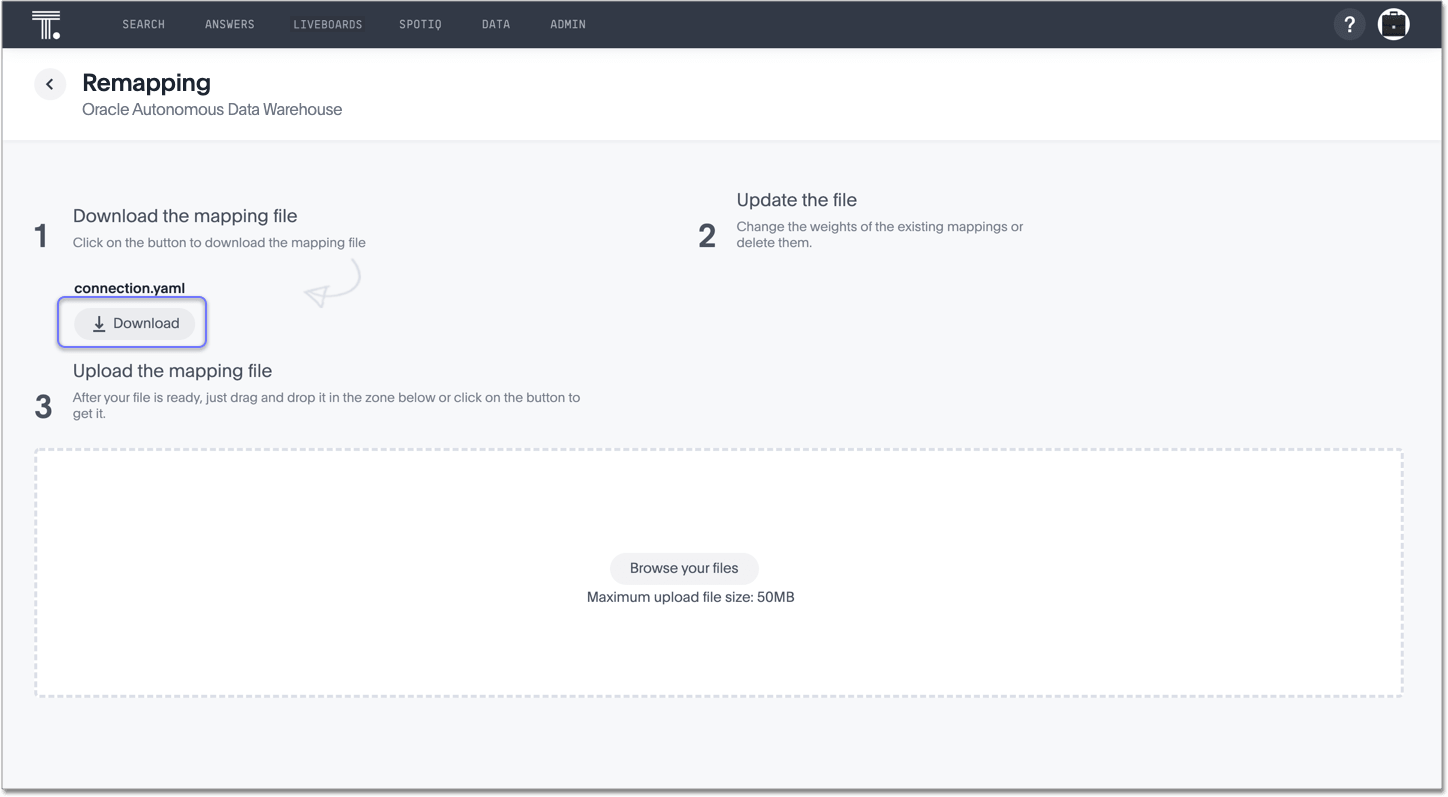
Task: Click the back arrow beside Remapping
Action: [x=50, y=84]
